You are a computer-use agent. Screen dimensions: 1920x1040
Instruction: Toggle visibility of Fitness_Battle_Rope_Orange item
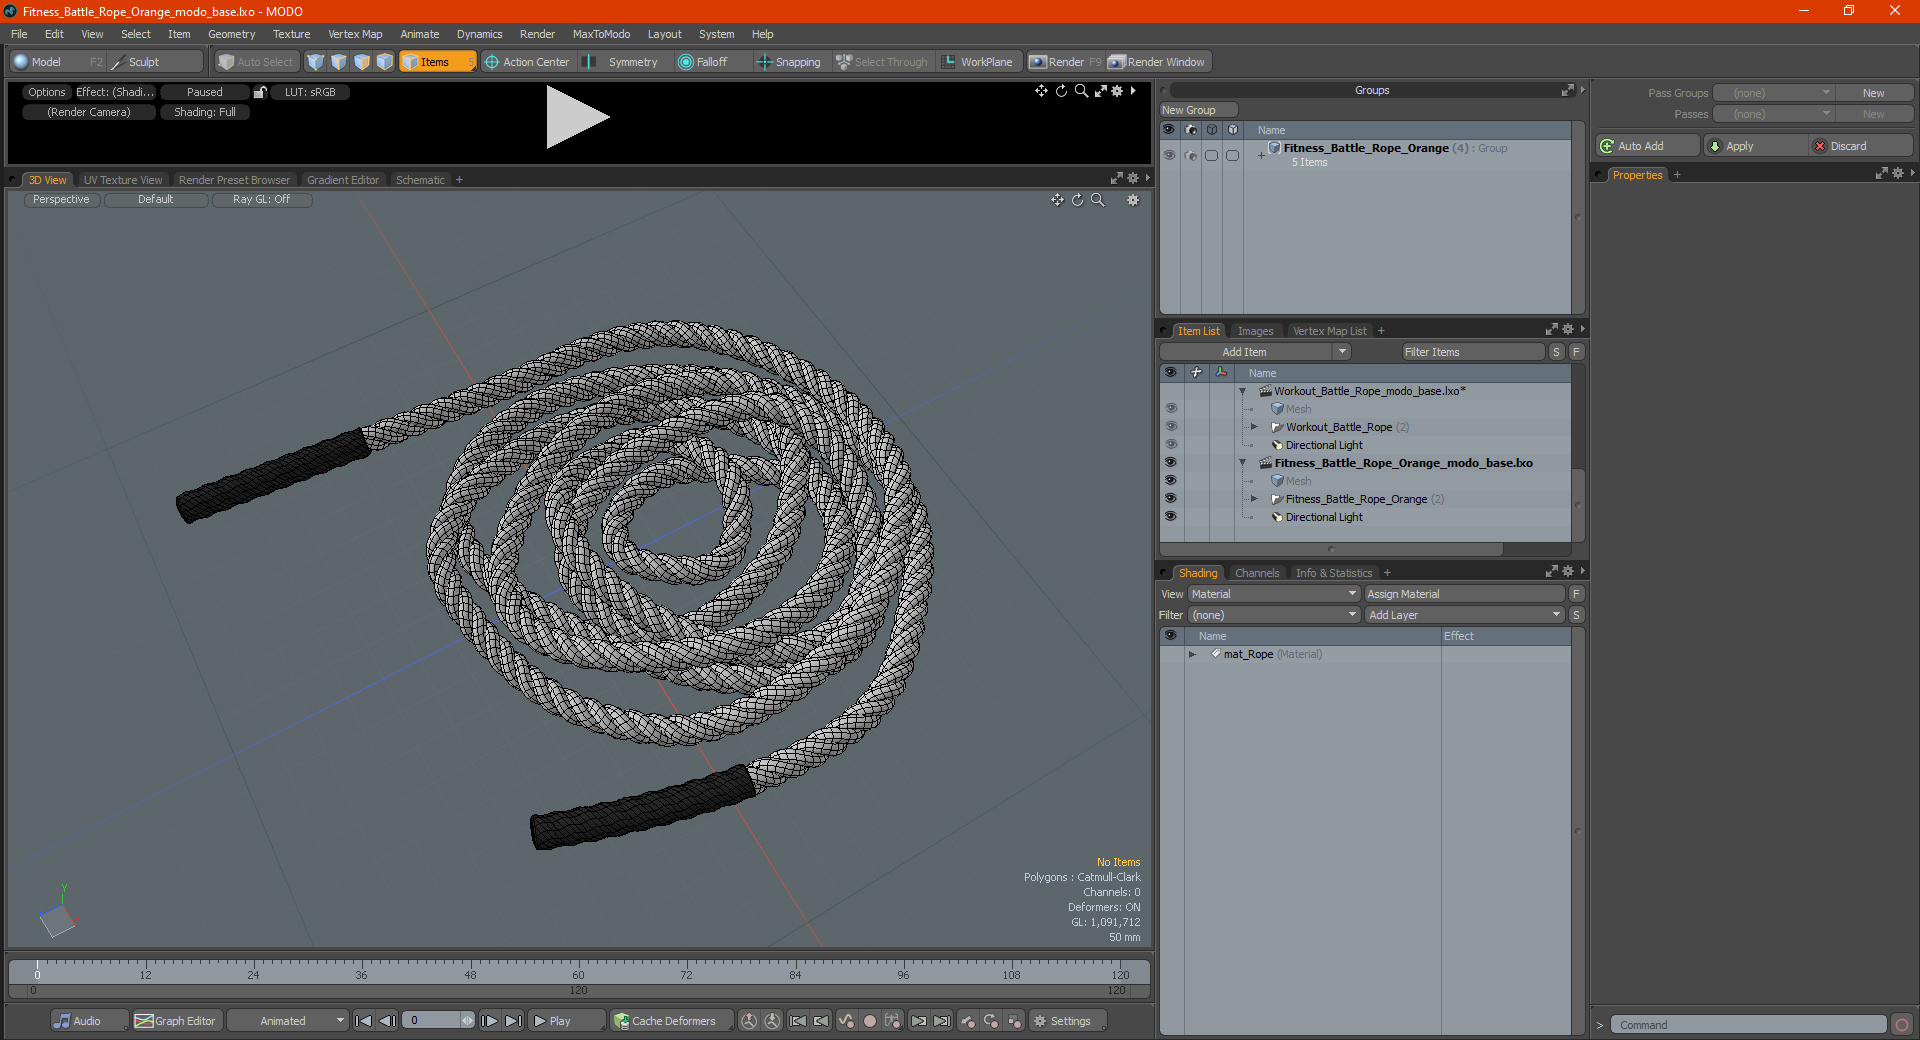[1170, 499]
